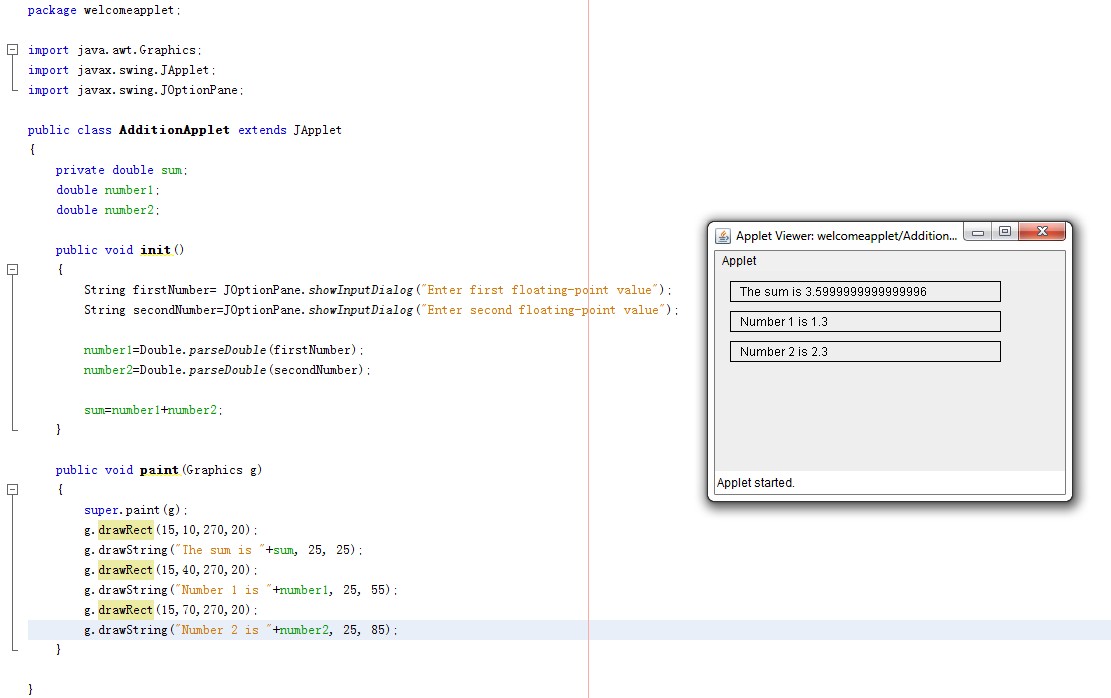Click the 'super.paint(g);' line

pos(135,510)
